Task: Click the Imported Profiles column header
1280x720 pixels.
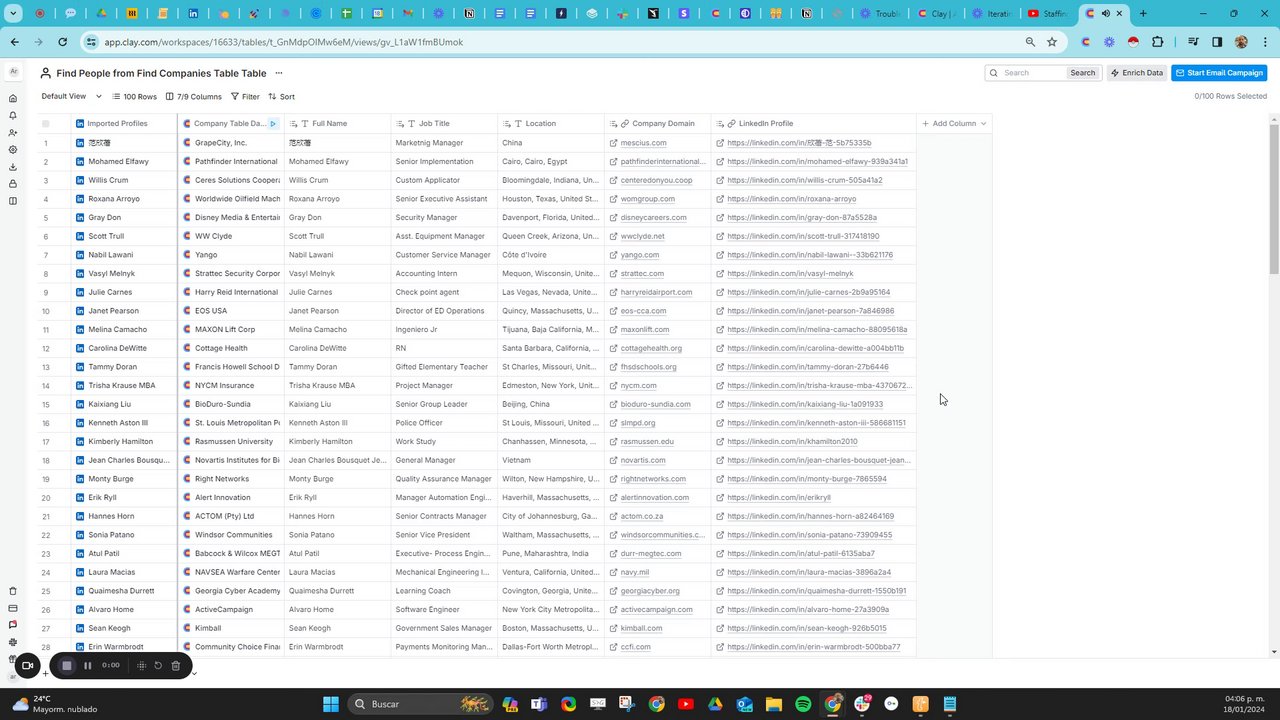Action: click(x=124, y=123)
